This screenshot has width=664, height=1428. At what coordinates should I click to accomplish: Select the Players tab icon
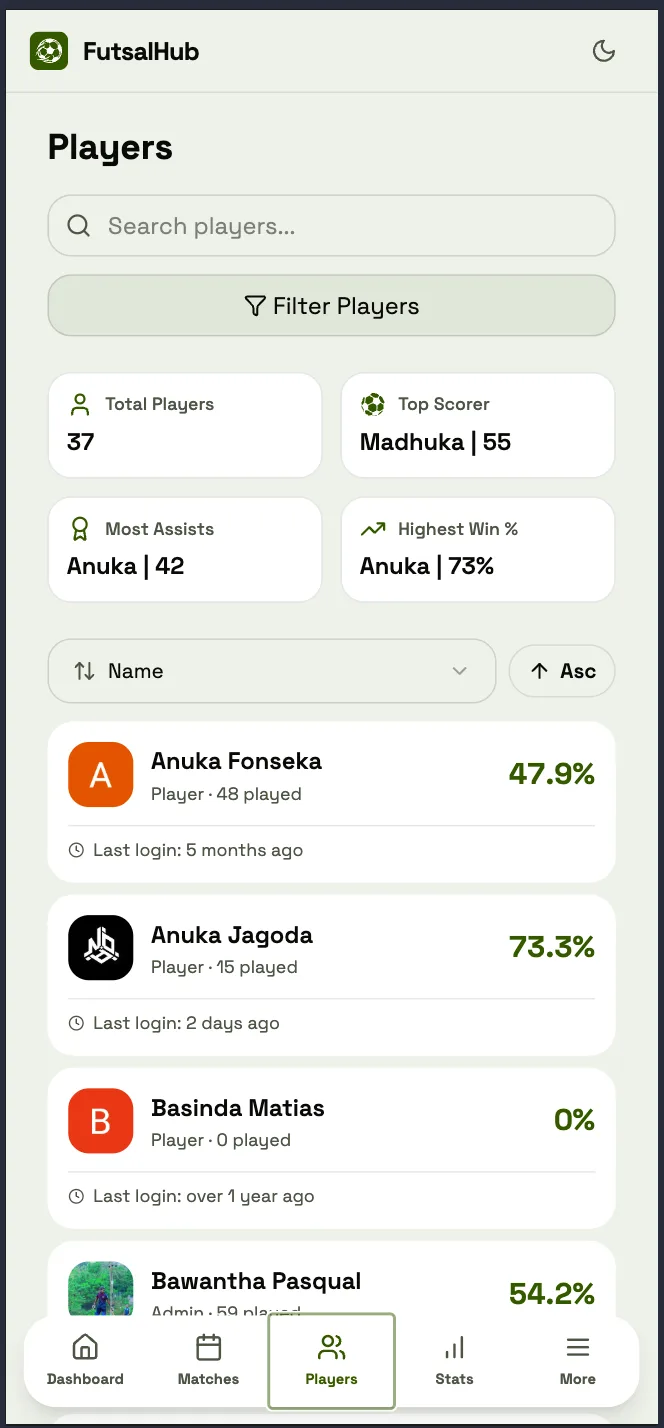(331, 1347)
